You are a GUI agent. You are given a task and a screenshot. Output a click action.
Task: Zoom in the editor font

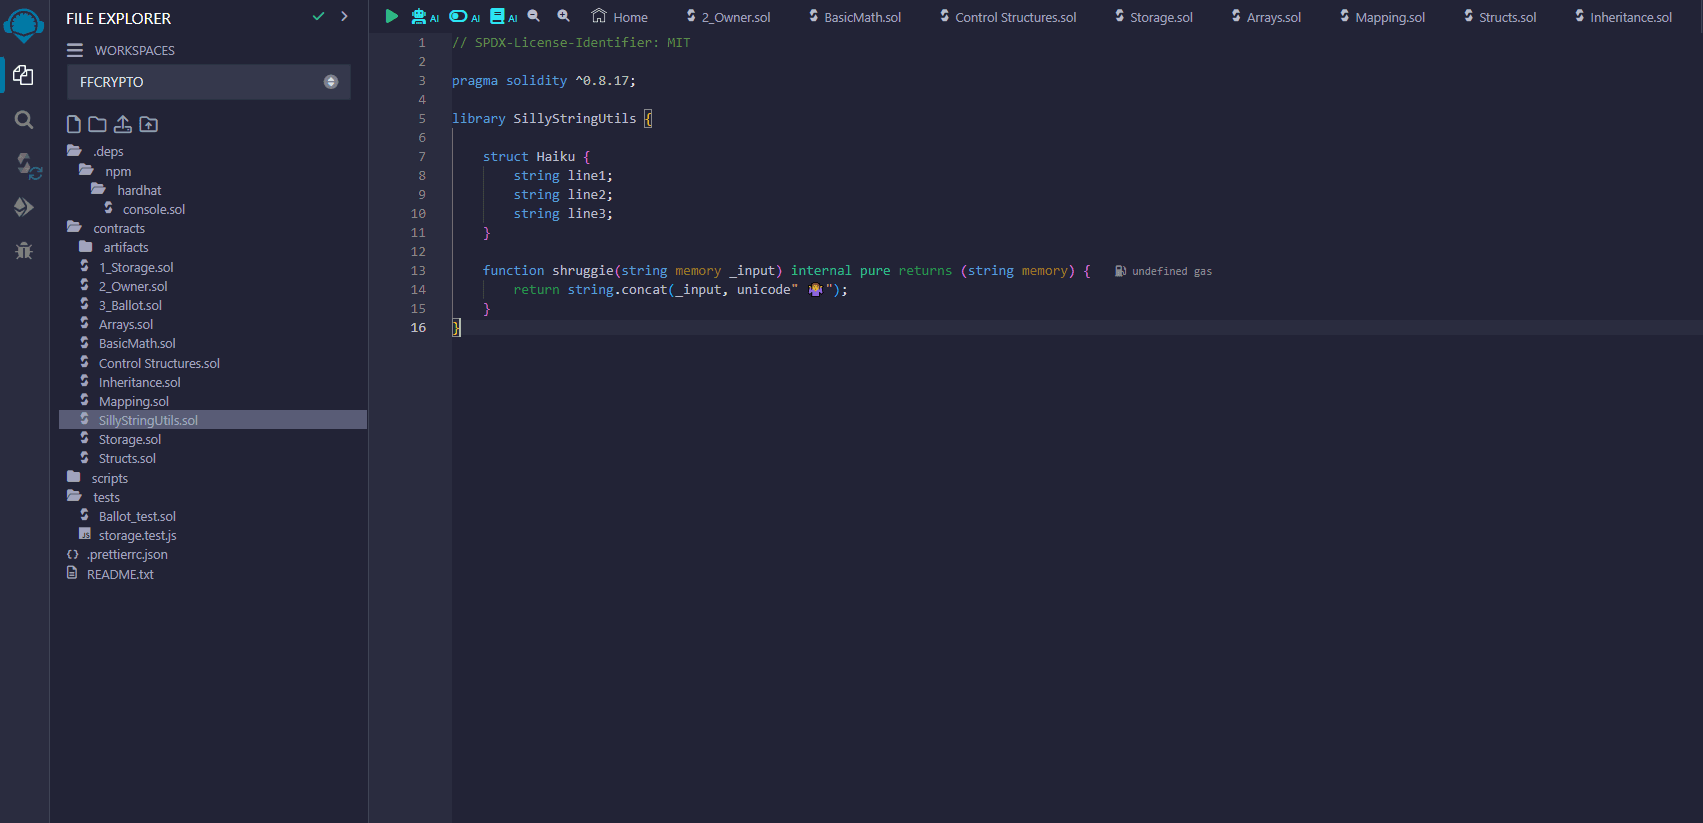click(564, 16)
